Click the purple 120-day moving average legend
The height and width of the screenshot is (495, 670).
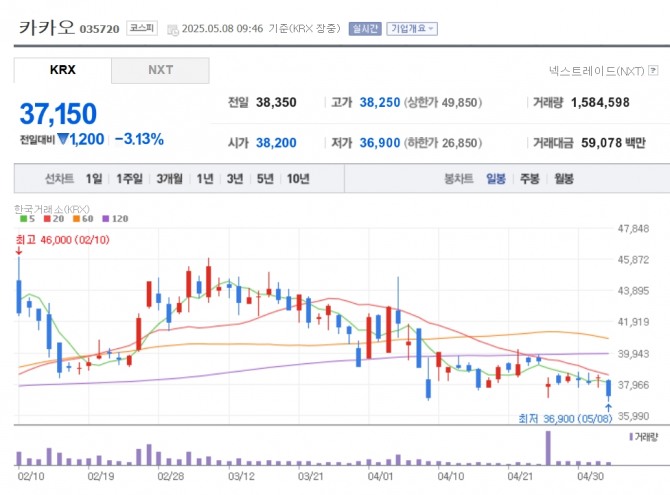pyautogui.click(x=117, y=219)
